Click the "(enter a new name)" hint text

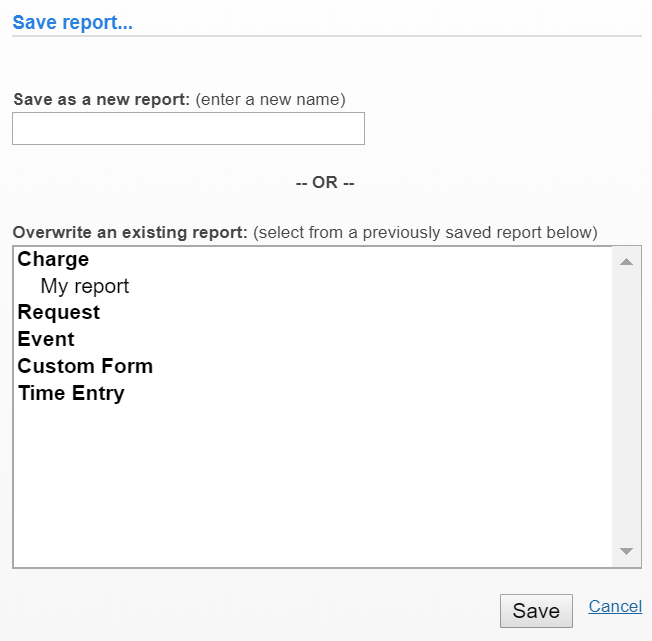point(270,100)
